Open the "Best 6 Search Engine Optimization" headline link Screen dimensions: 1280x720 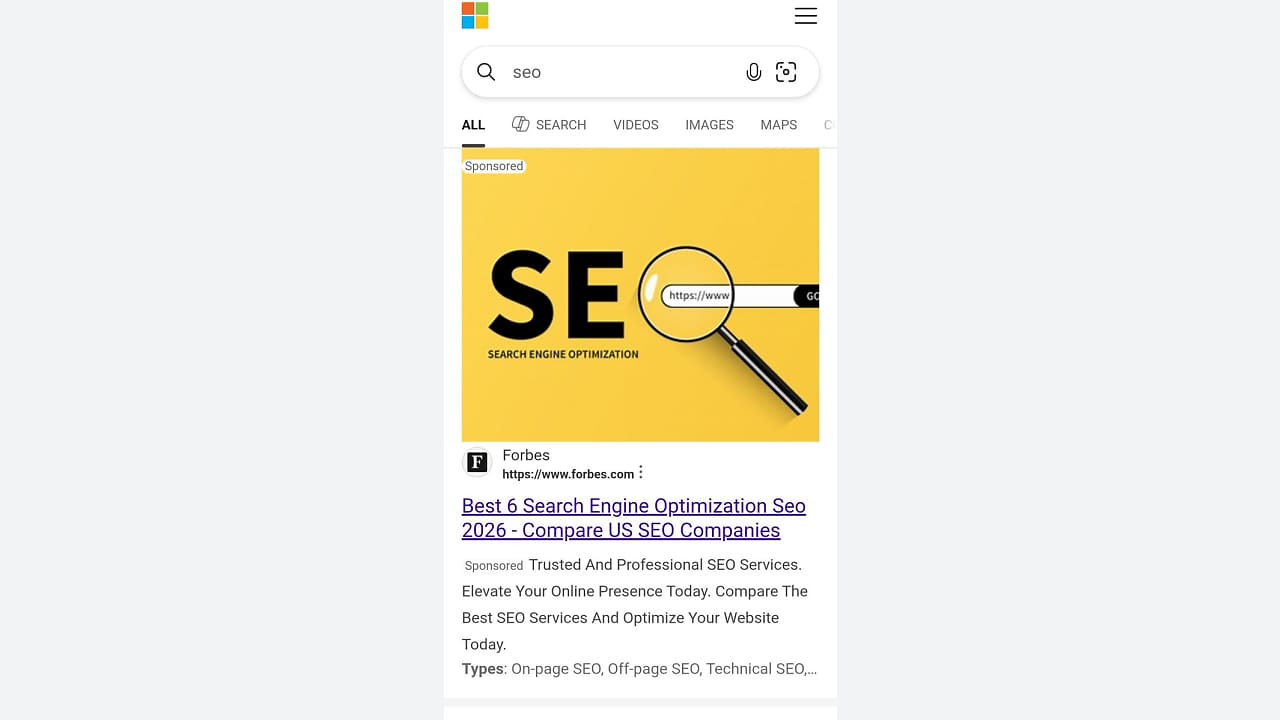634,518
